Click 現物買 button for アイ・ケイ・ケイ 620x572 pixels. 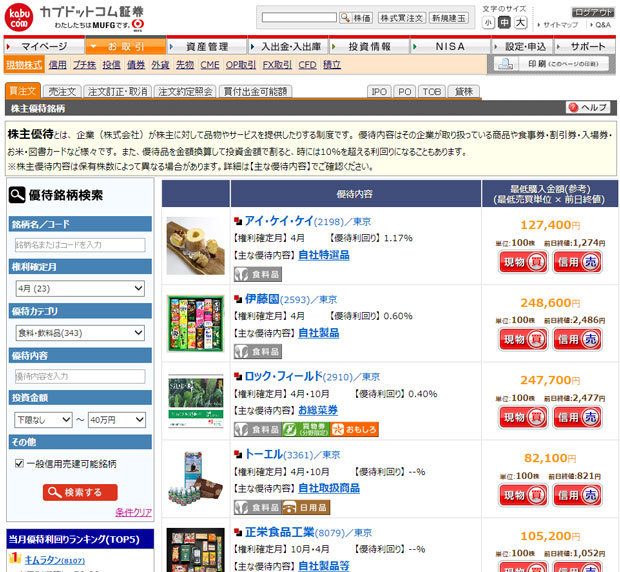coord(523,262)
